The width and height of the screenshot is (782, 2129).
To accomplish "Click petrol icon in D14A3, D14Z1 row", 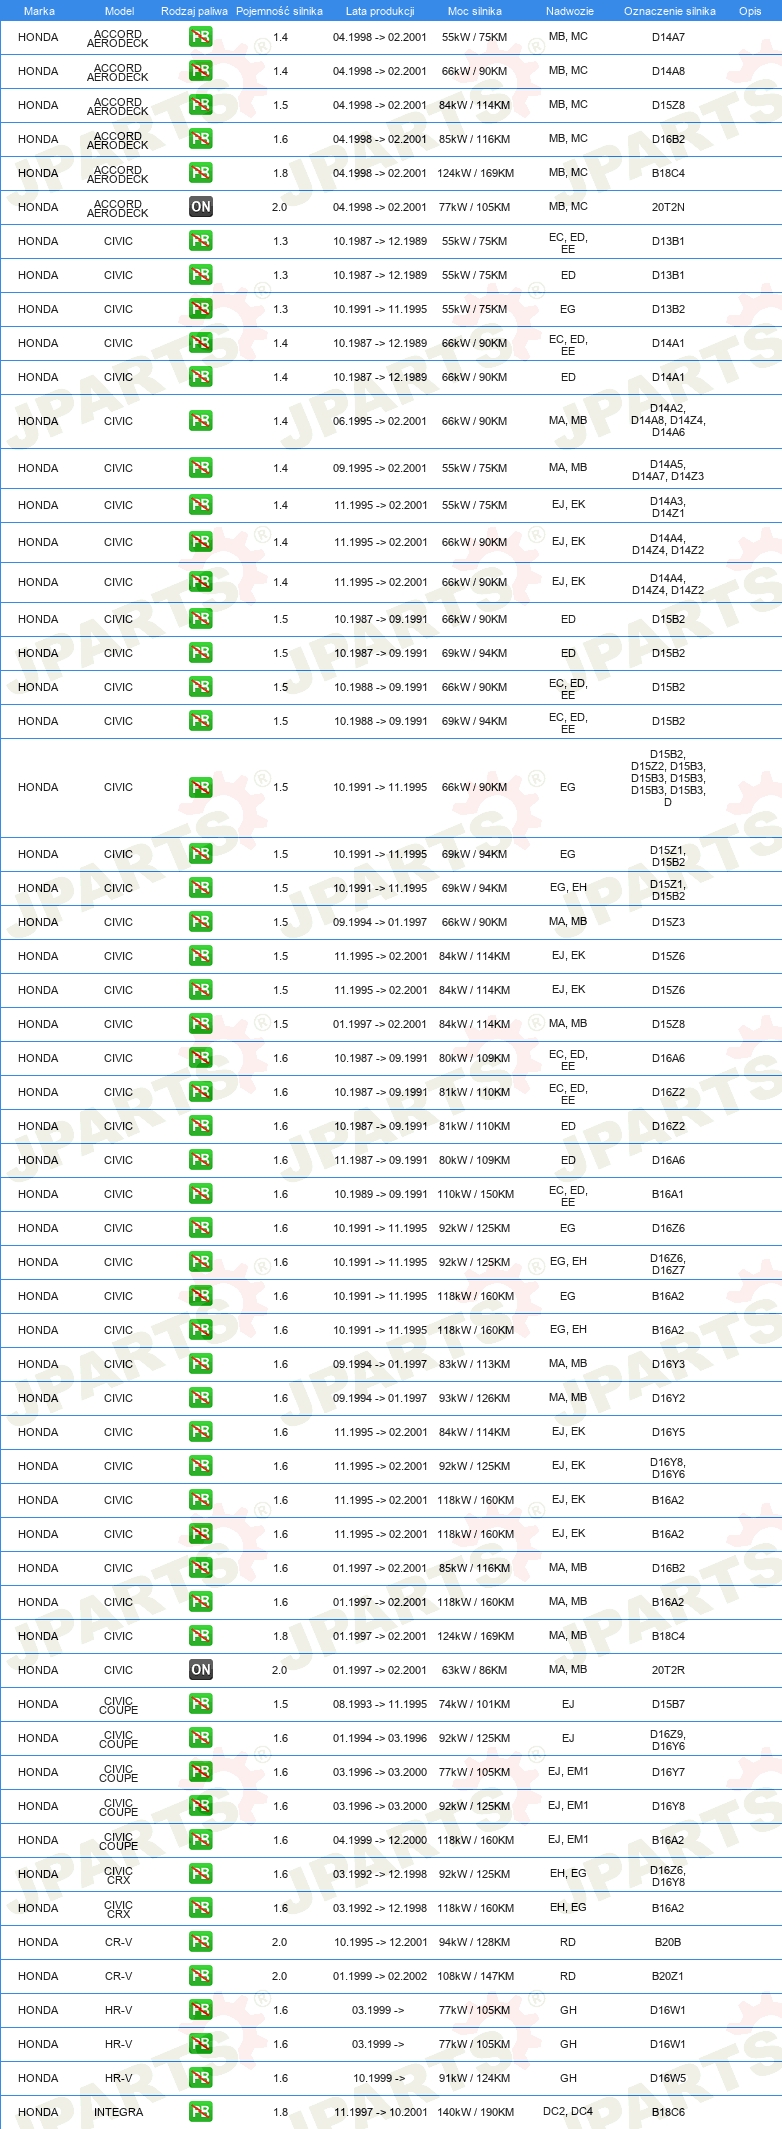I will point(200,505).
